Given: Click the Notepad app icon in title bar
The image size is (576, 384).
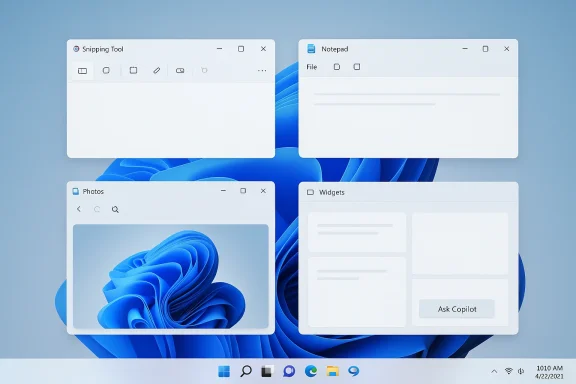Looking at the screenshot, I should 311,49.
